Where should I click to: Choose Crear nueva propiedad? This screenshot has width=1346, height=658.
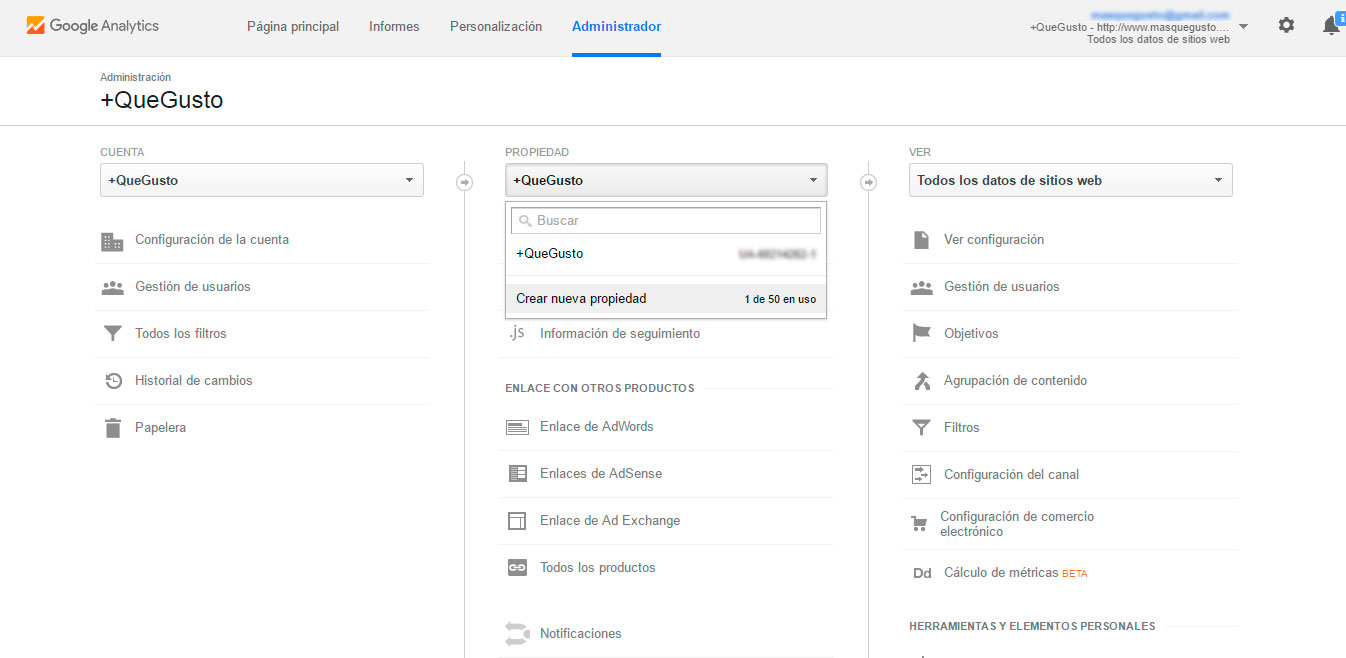(x=666, y=298)
